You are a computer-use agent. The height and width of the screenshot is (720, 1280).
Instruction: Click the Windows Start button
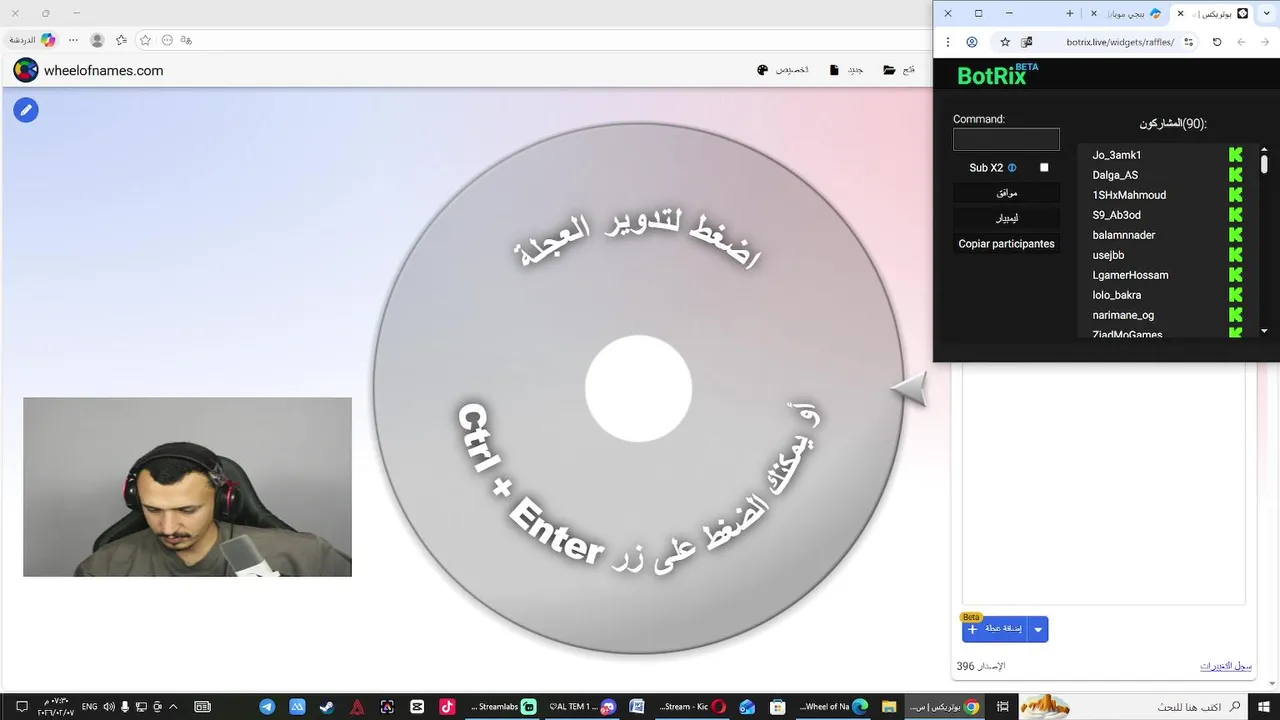[1263, 706]
